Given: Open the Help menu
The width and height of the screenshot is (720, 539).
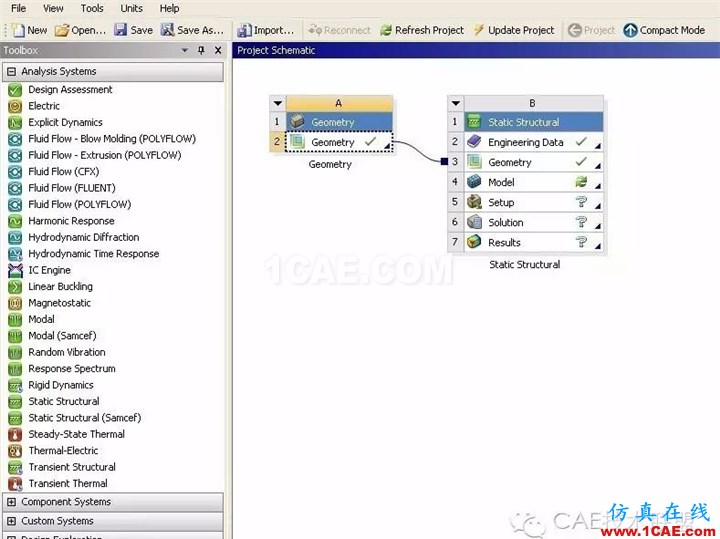Looking at the screenshot, I should click(x=169, y=8).
